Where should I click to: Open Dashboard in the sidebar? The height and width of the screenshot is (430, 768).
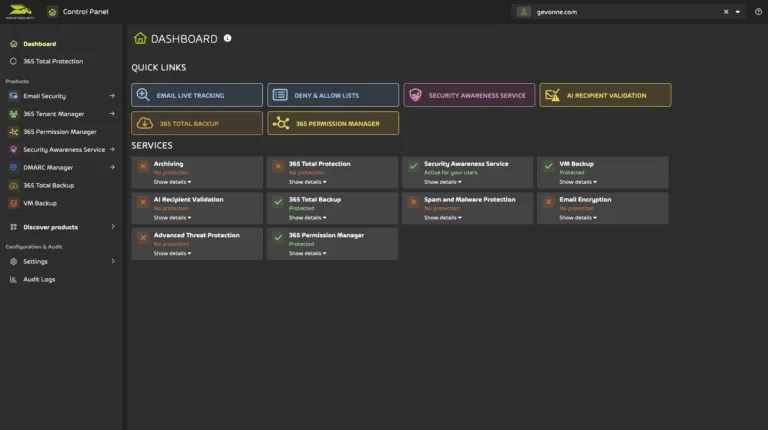[x=40, y=44]
